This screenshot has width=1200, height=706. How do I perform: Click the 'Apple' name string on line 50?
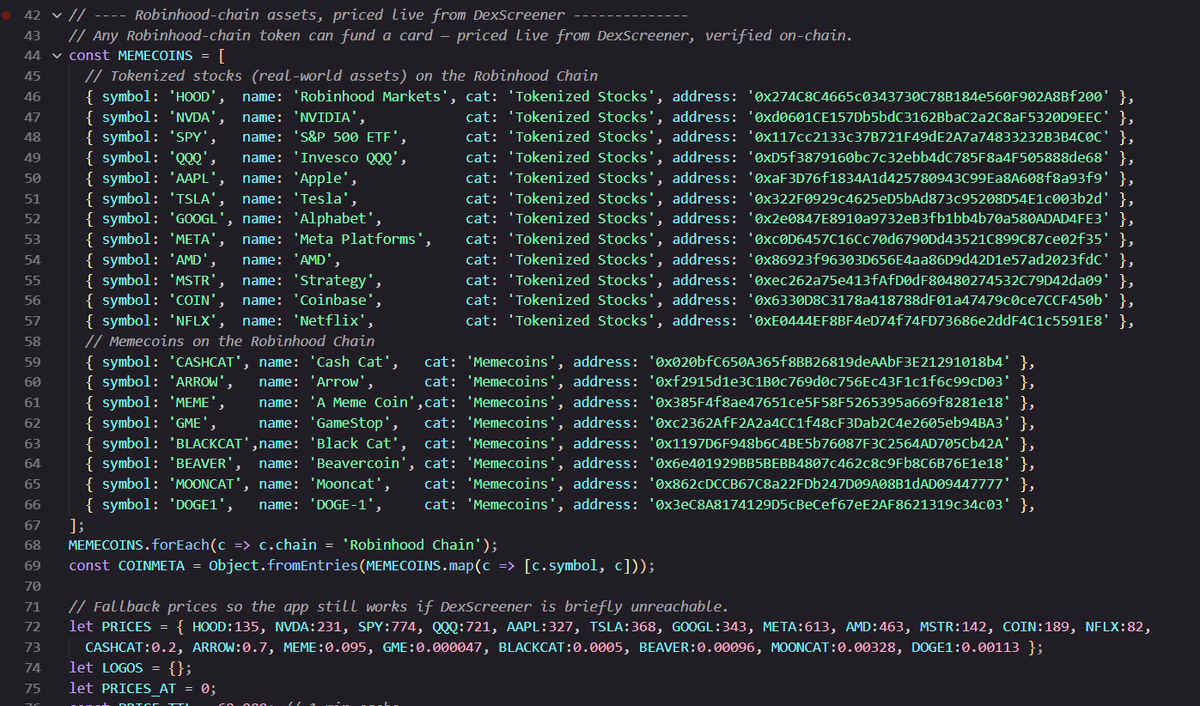point(324,178)
